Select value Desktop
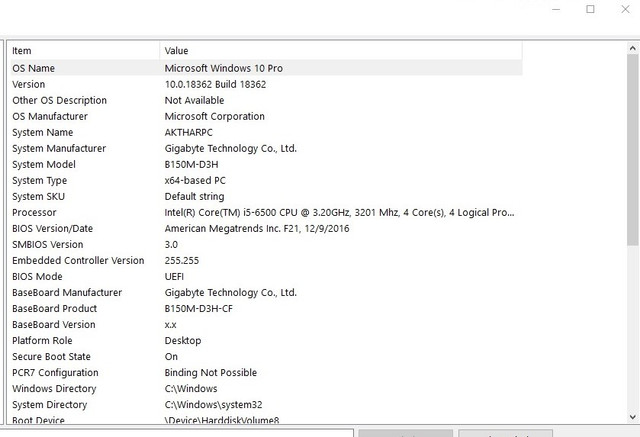This screenshot has width=640, height=437. coord(183,341)
